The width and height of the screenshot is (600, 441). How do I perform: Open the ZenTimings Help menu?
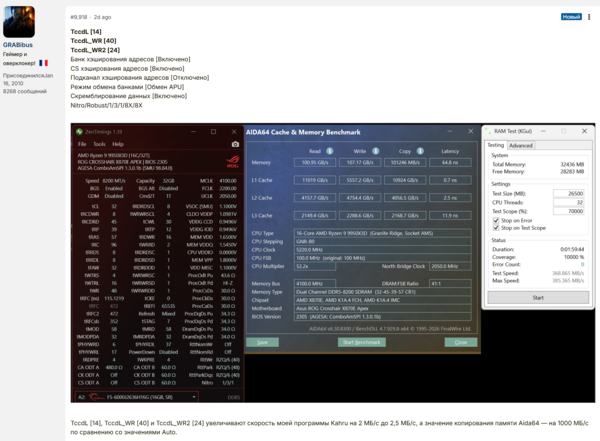coord(118,144)
